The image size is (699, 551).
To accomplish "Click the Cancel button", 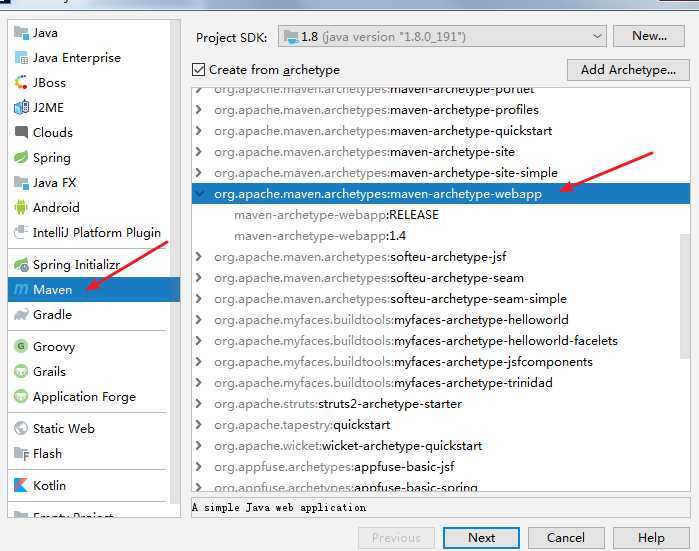I will tap(566, 538).
